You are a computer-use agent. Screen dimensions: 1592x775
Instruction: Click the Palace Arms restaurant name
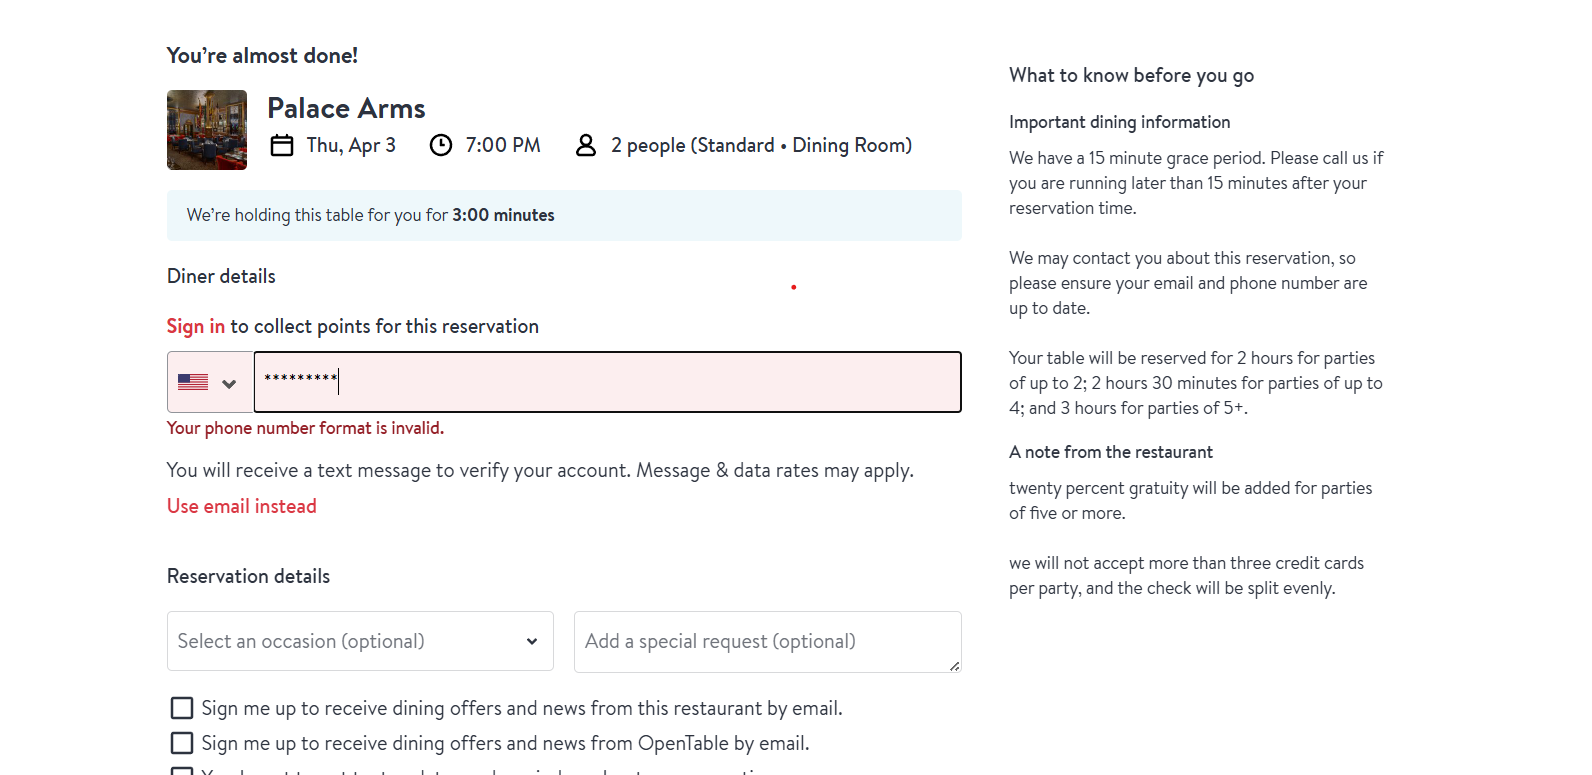click(x=346, y=108)
